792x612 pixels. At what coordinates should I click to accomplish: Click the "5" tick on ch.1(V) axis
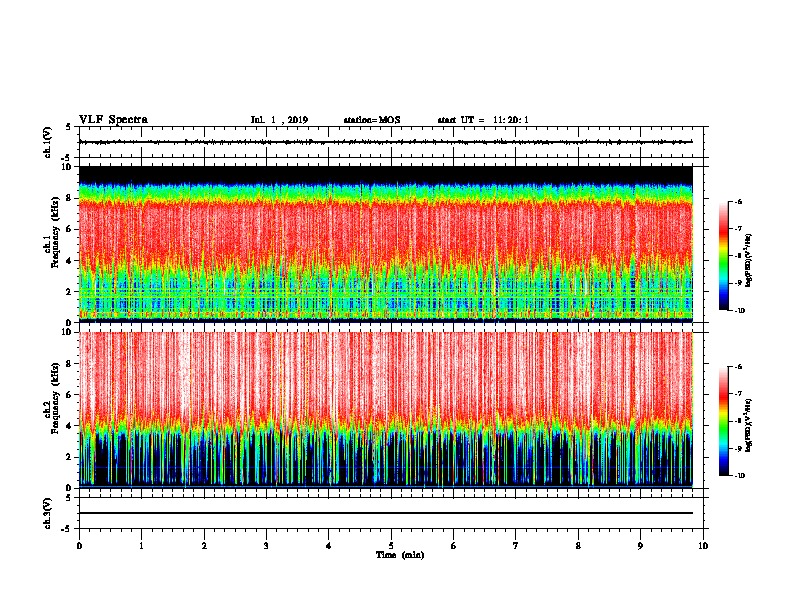pyautogui.click(x=69, y=127)
